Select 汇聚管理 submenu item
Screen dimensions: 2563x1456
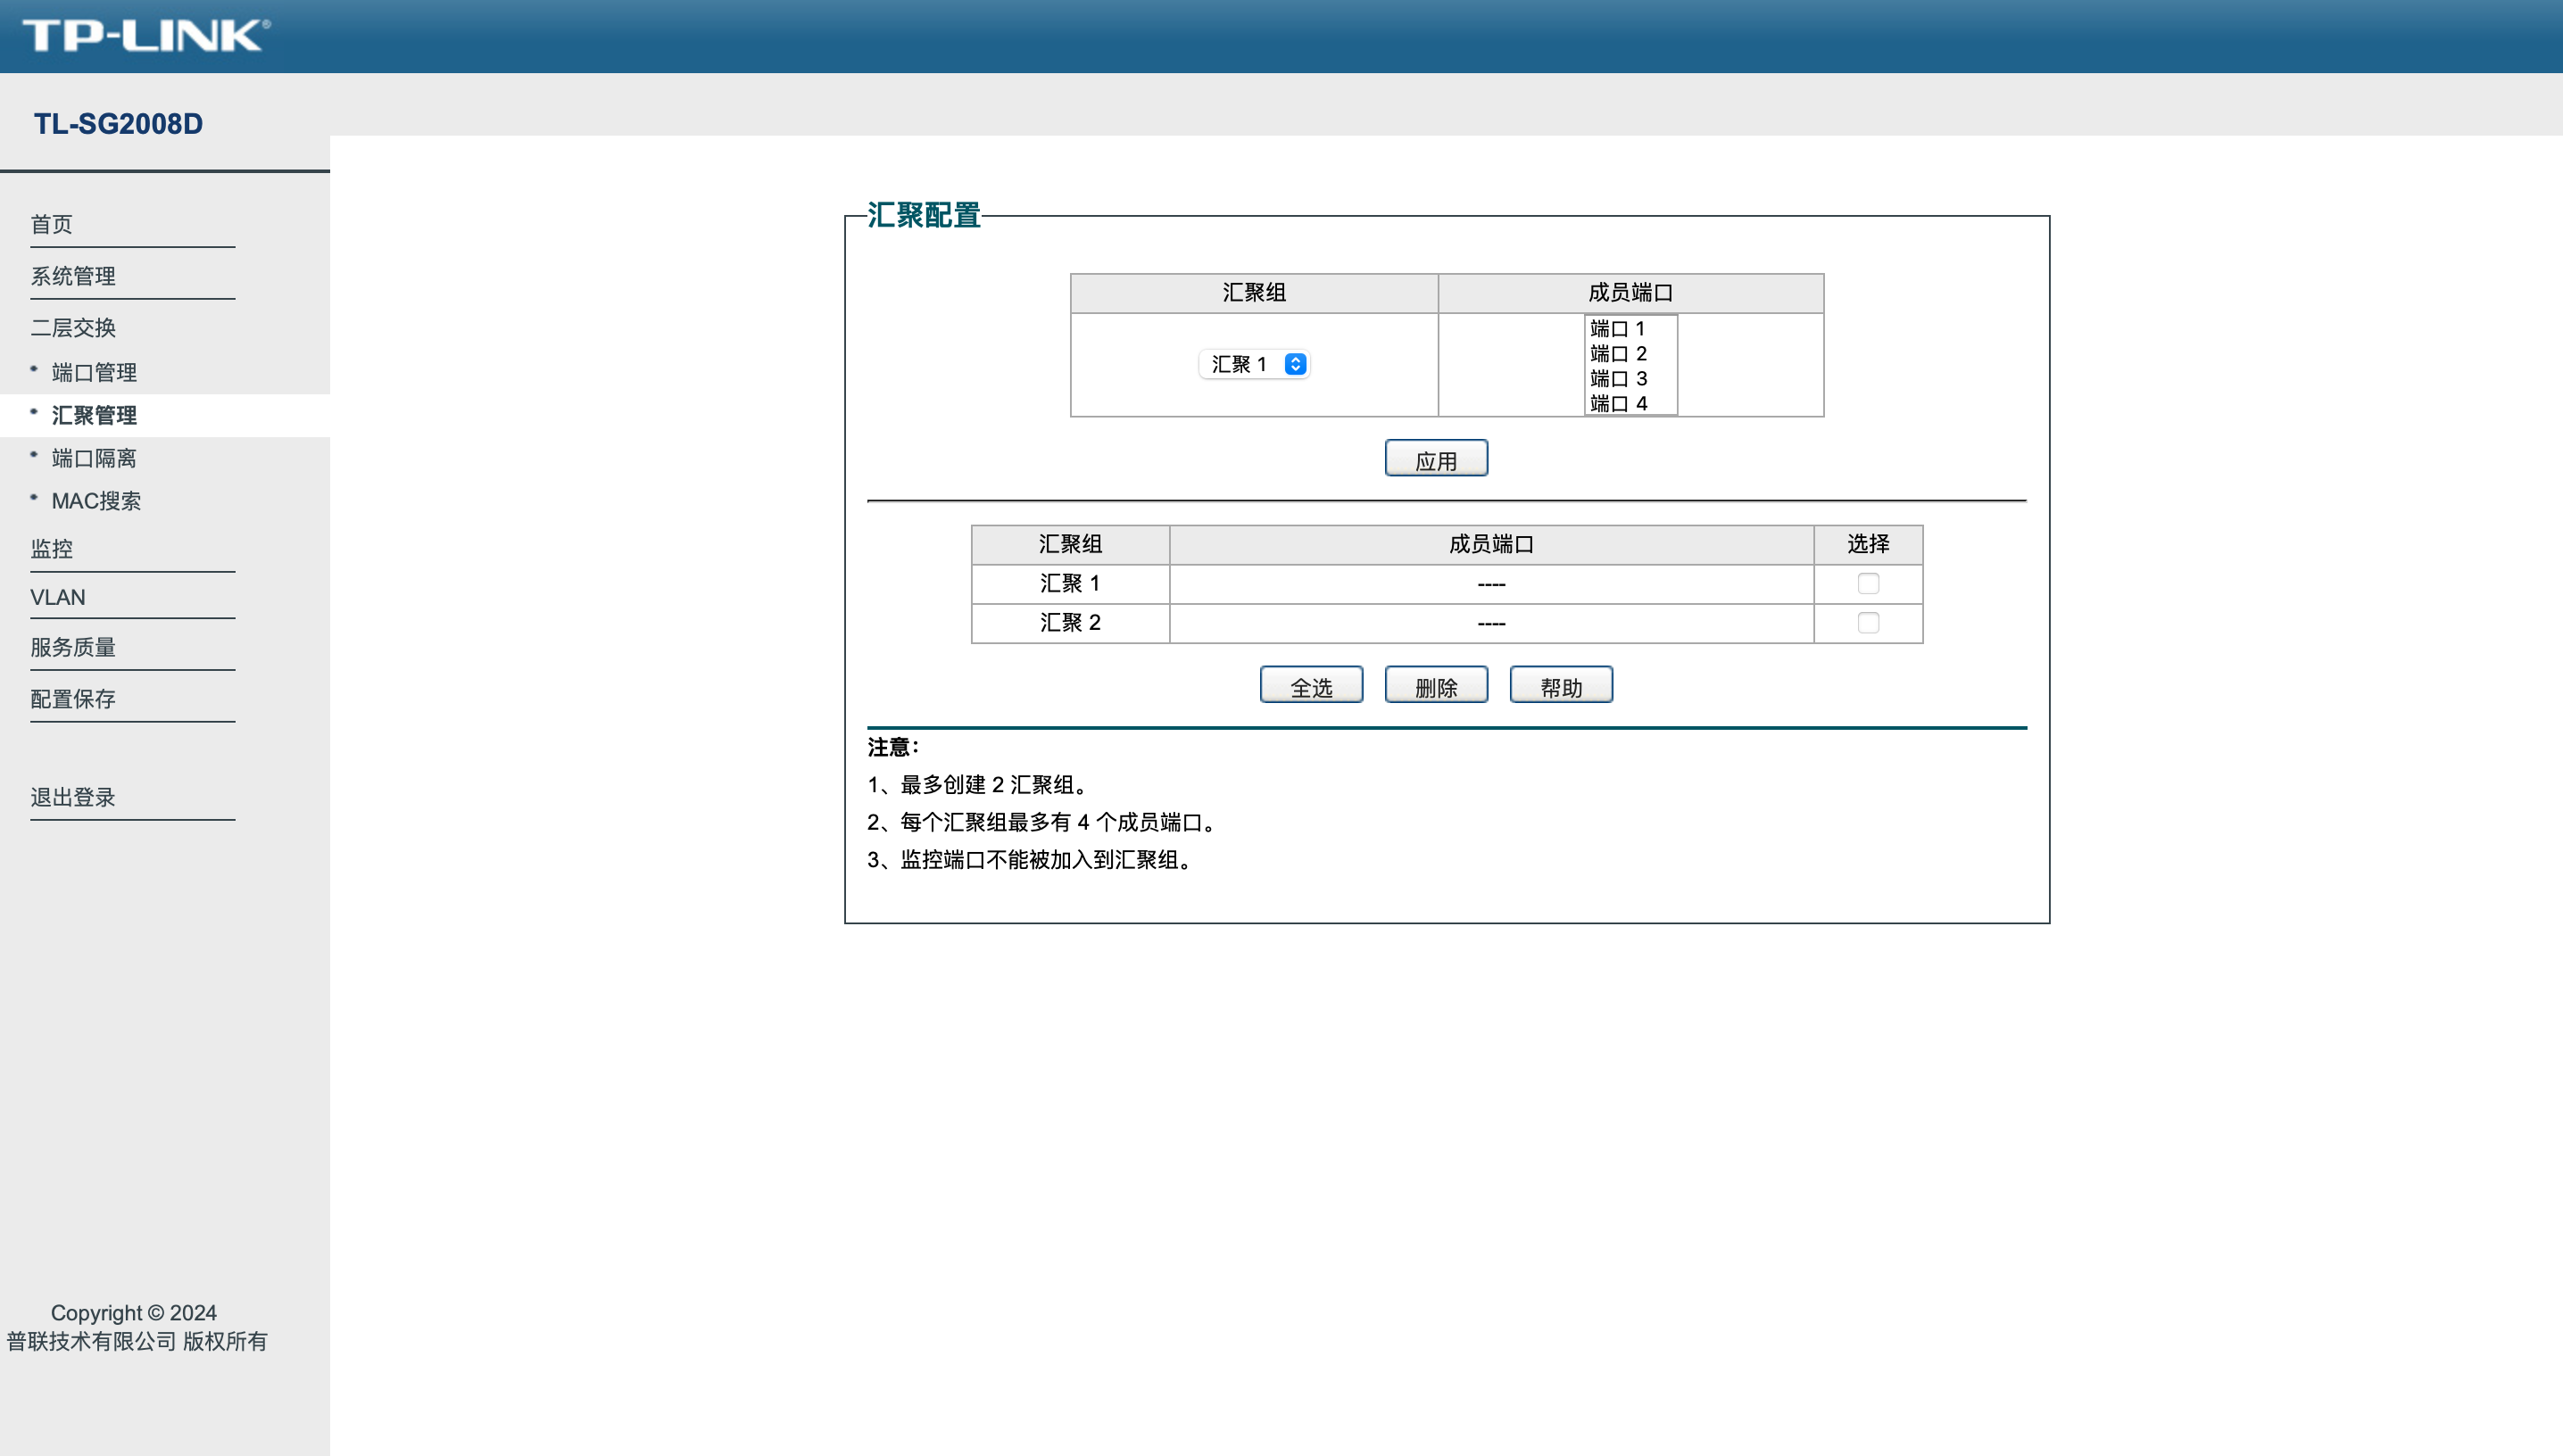[x=94, y=415]
